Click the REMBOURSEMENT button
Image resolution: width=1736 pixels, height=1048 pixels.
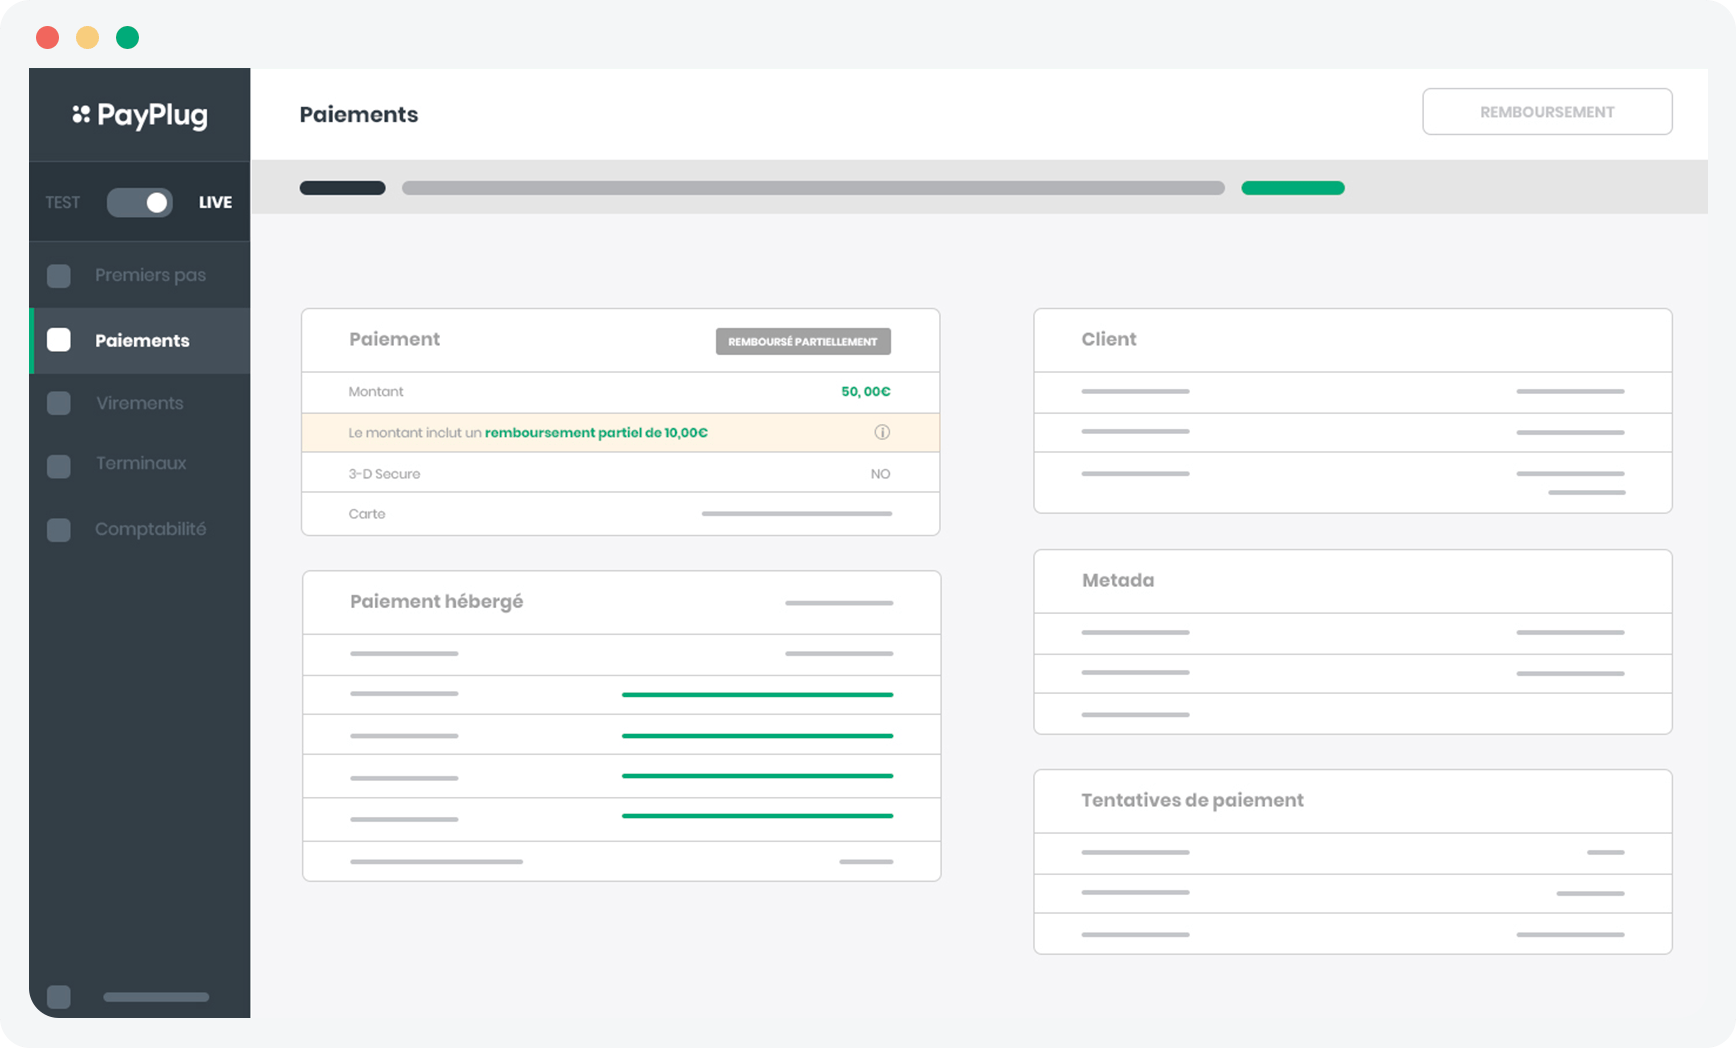pyautogui.click(x=1547, y=111)
